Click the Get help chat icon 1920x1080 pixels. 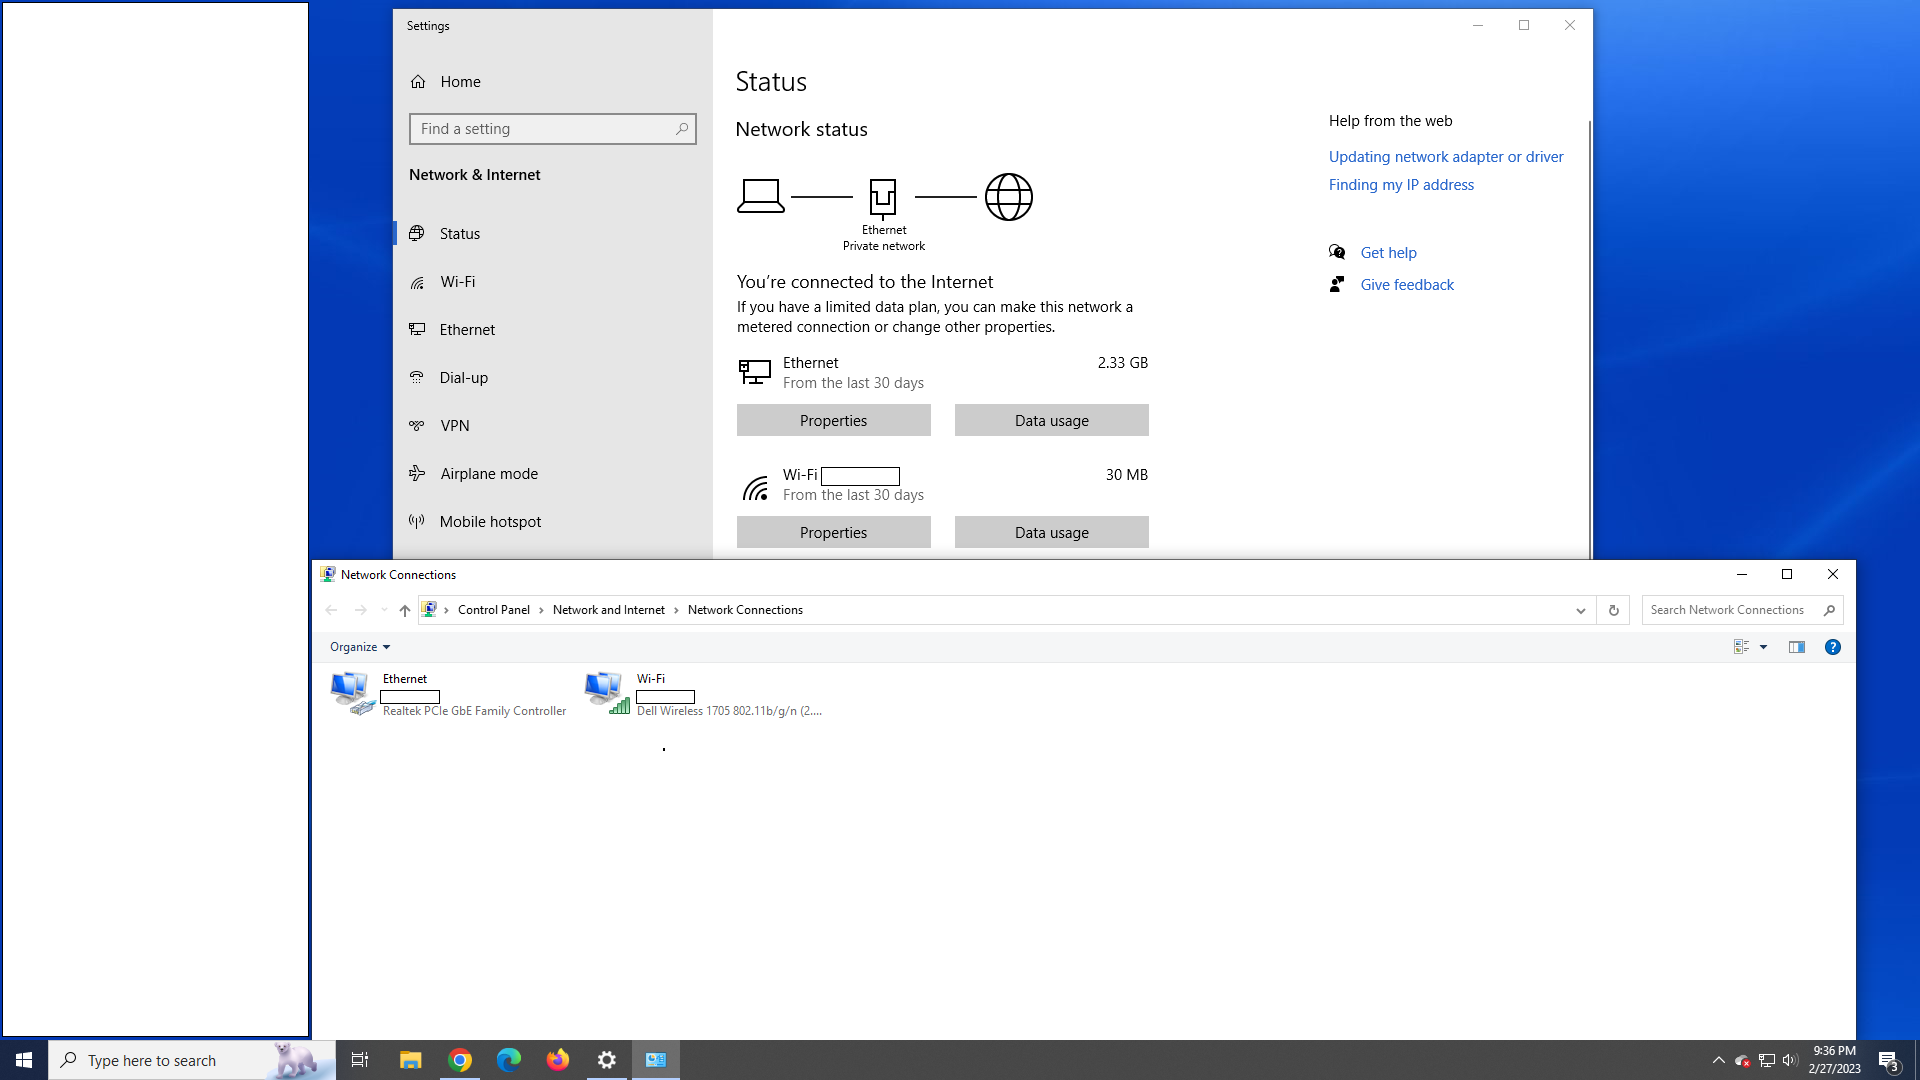tap(1337, 252)
